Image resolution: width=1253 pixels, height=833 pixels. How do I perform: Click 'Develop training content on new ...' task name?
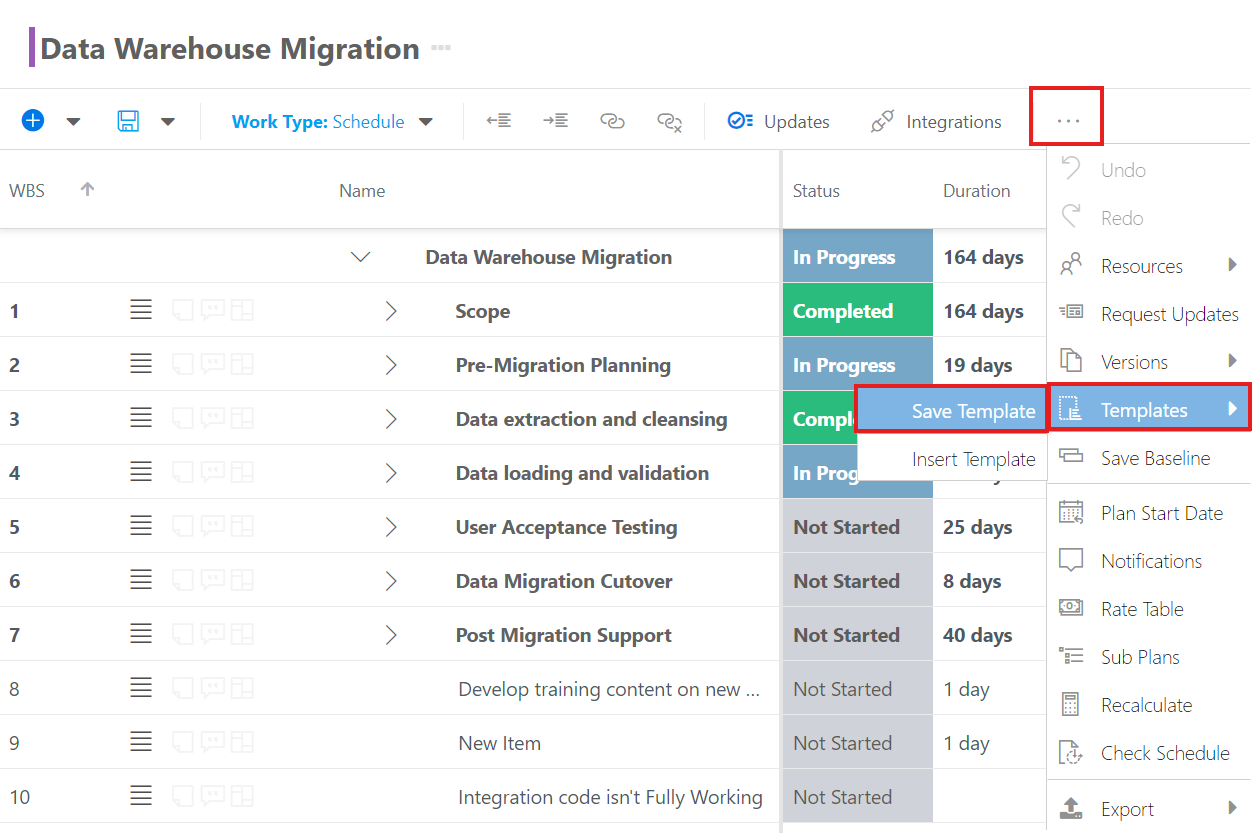(x=610, y=689)
